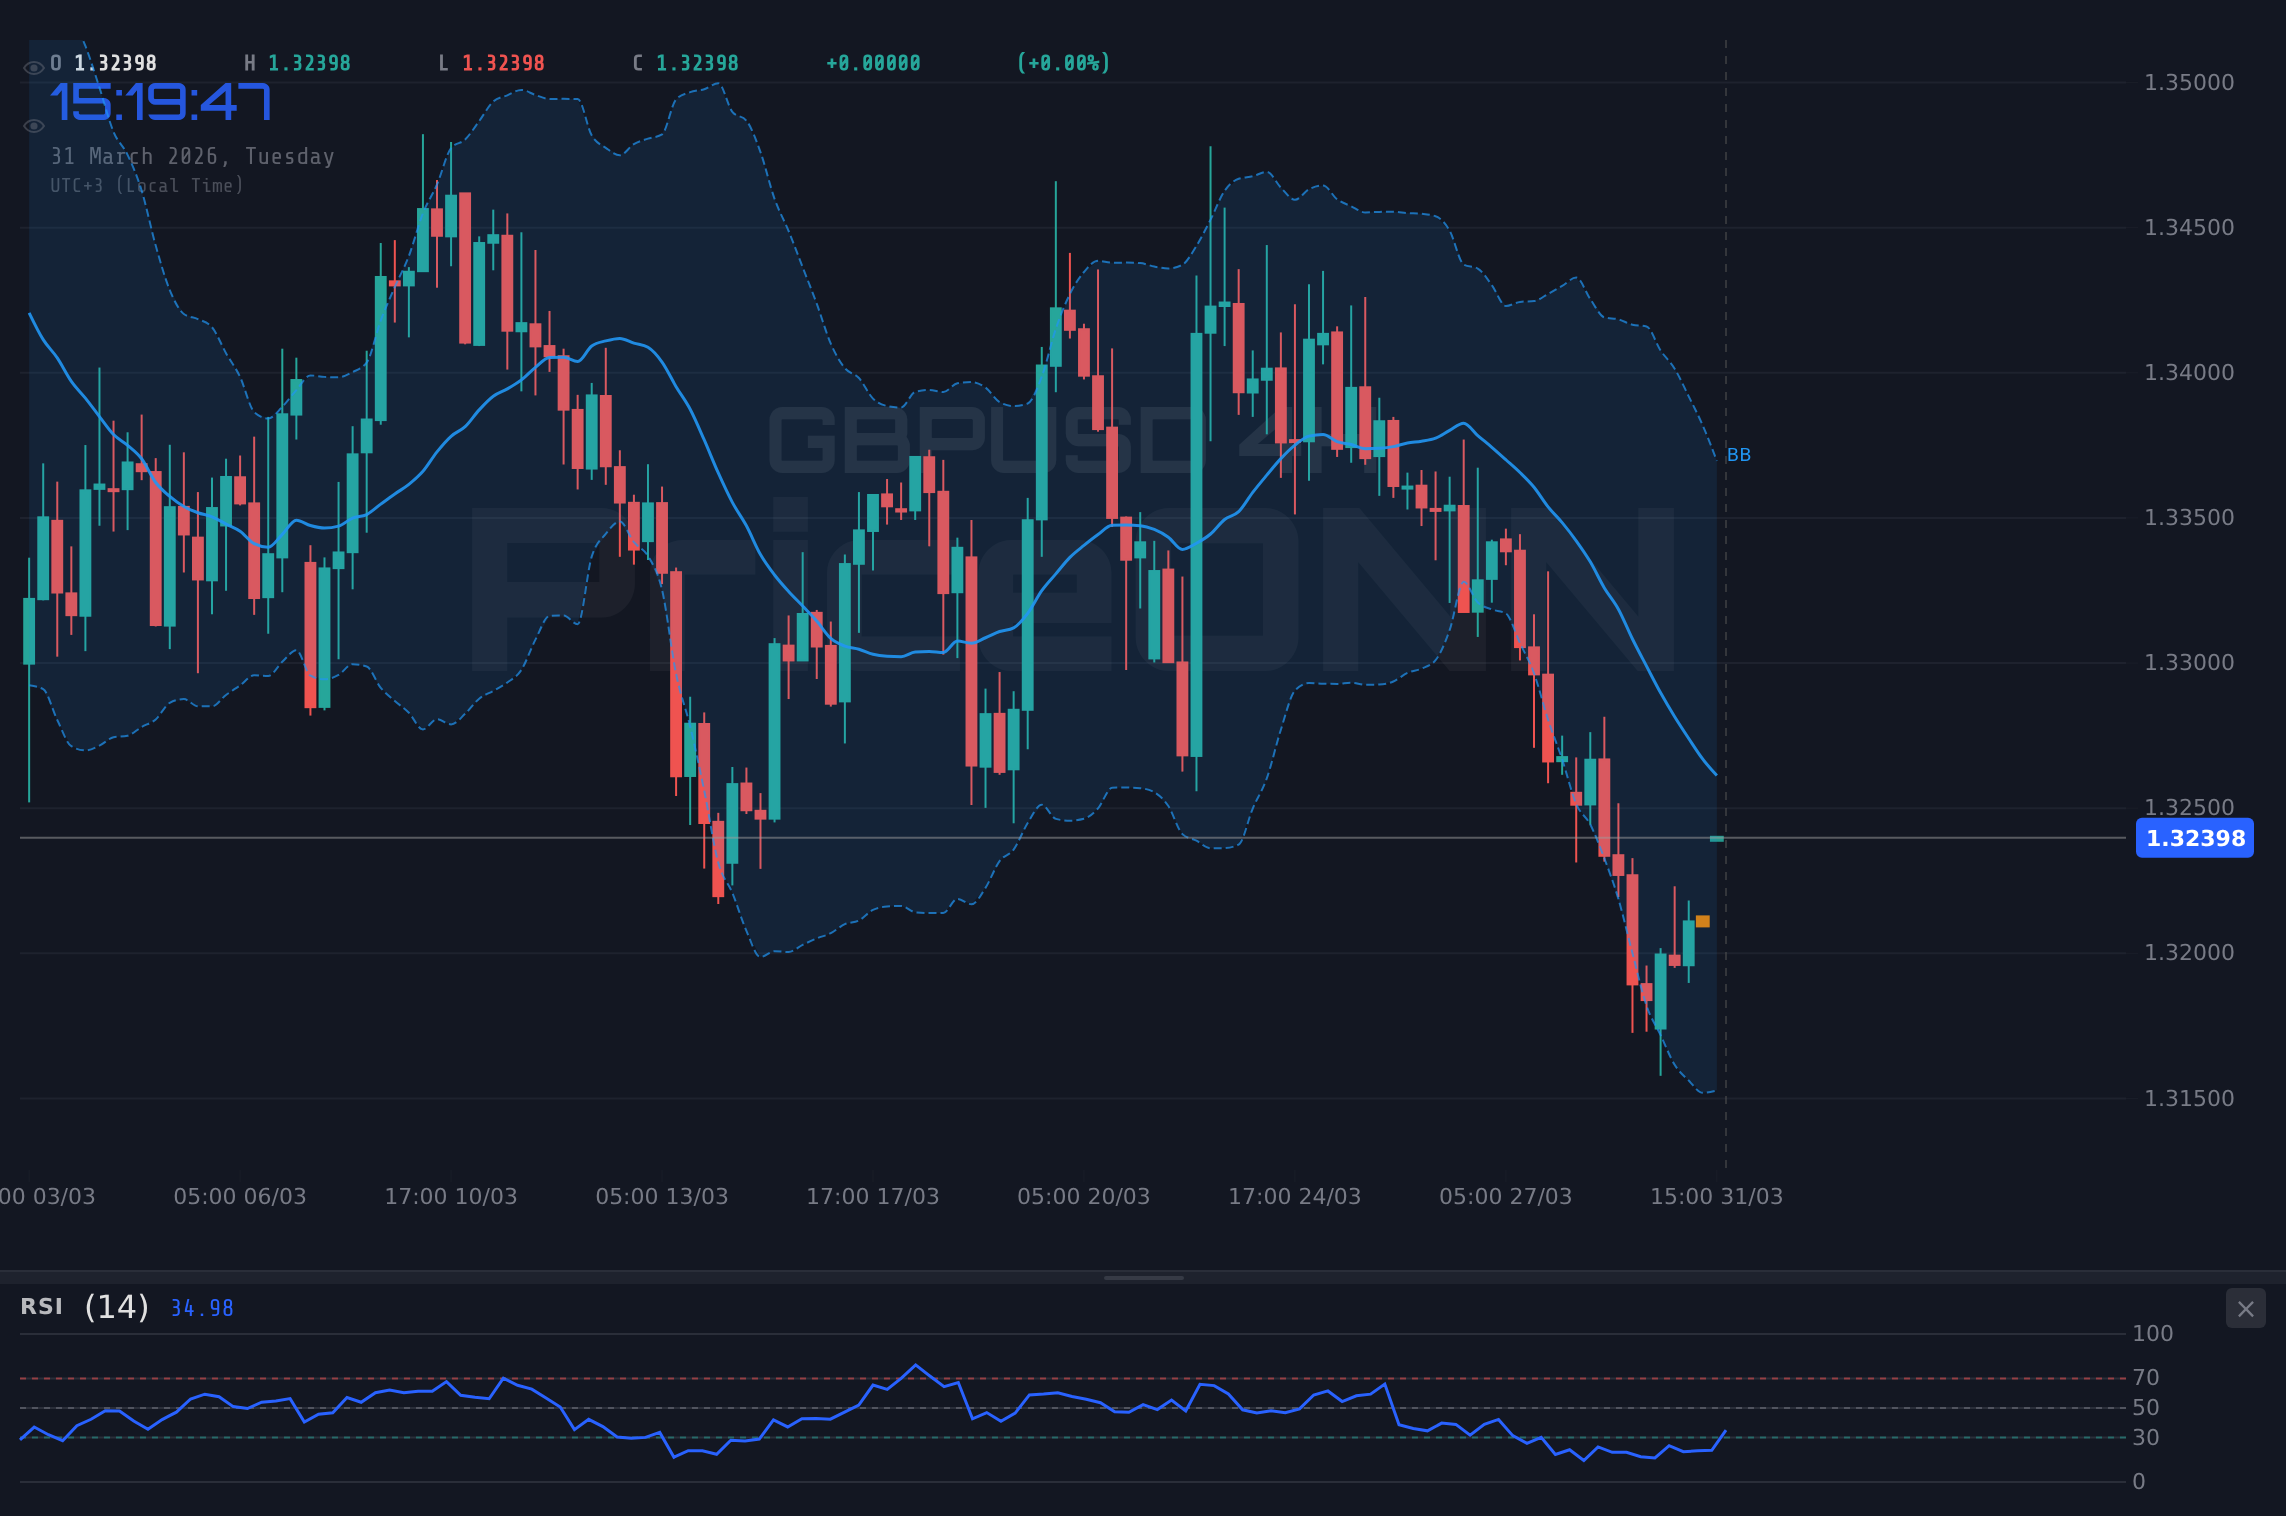
Task: Click the 31 March 2026, Tuesday date text
Action: coord(192,156)
